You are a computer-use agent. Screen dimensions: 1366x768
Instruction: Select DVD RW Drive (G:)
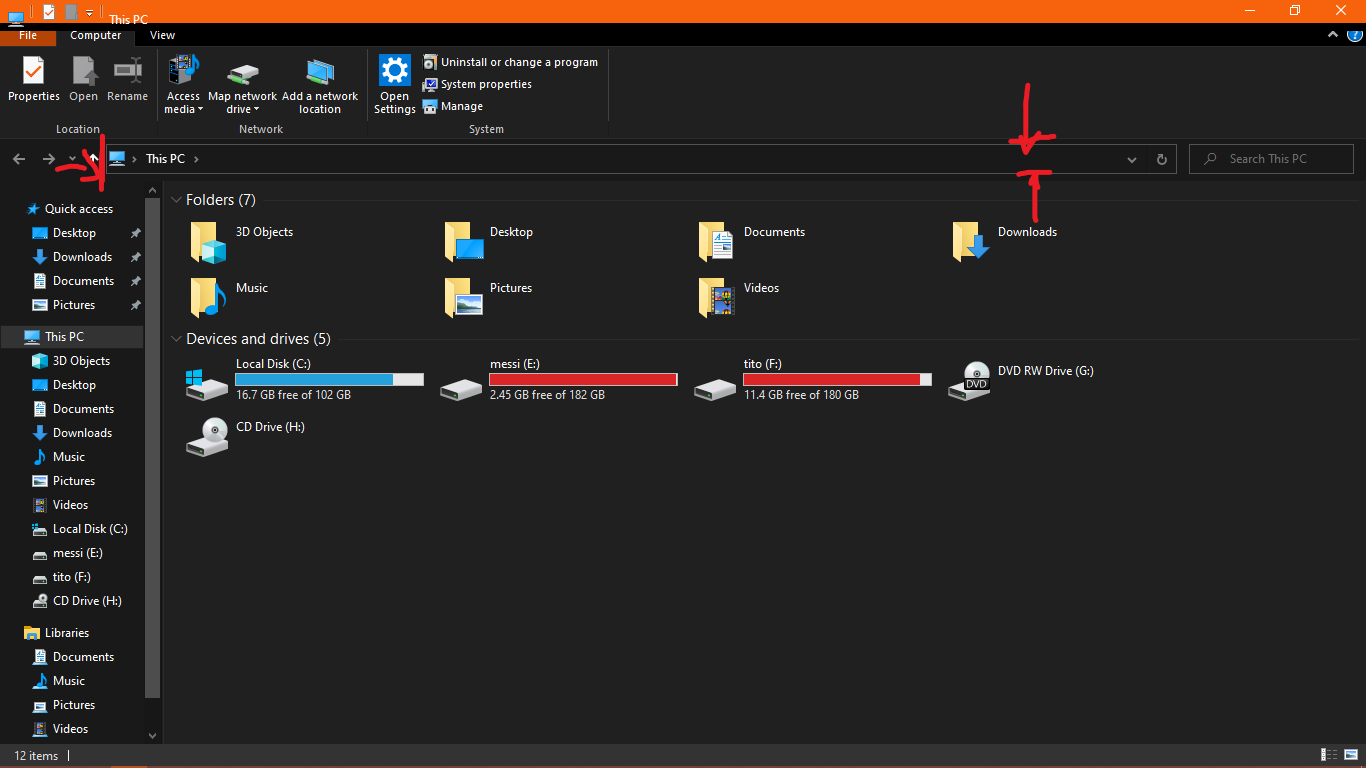1021,380
